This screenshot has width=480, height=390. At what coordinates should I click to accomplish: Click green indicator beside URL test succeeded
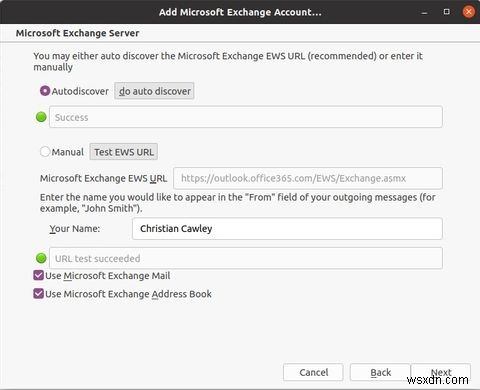click(41, 258)
